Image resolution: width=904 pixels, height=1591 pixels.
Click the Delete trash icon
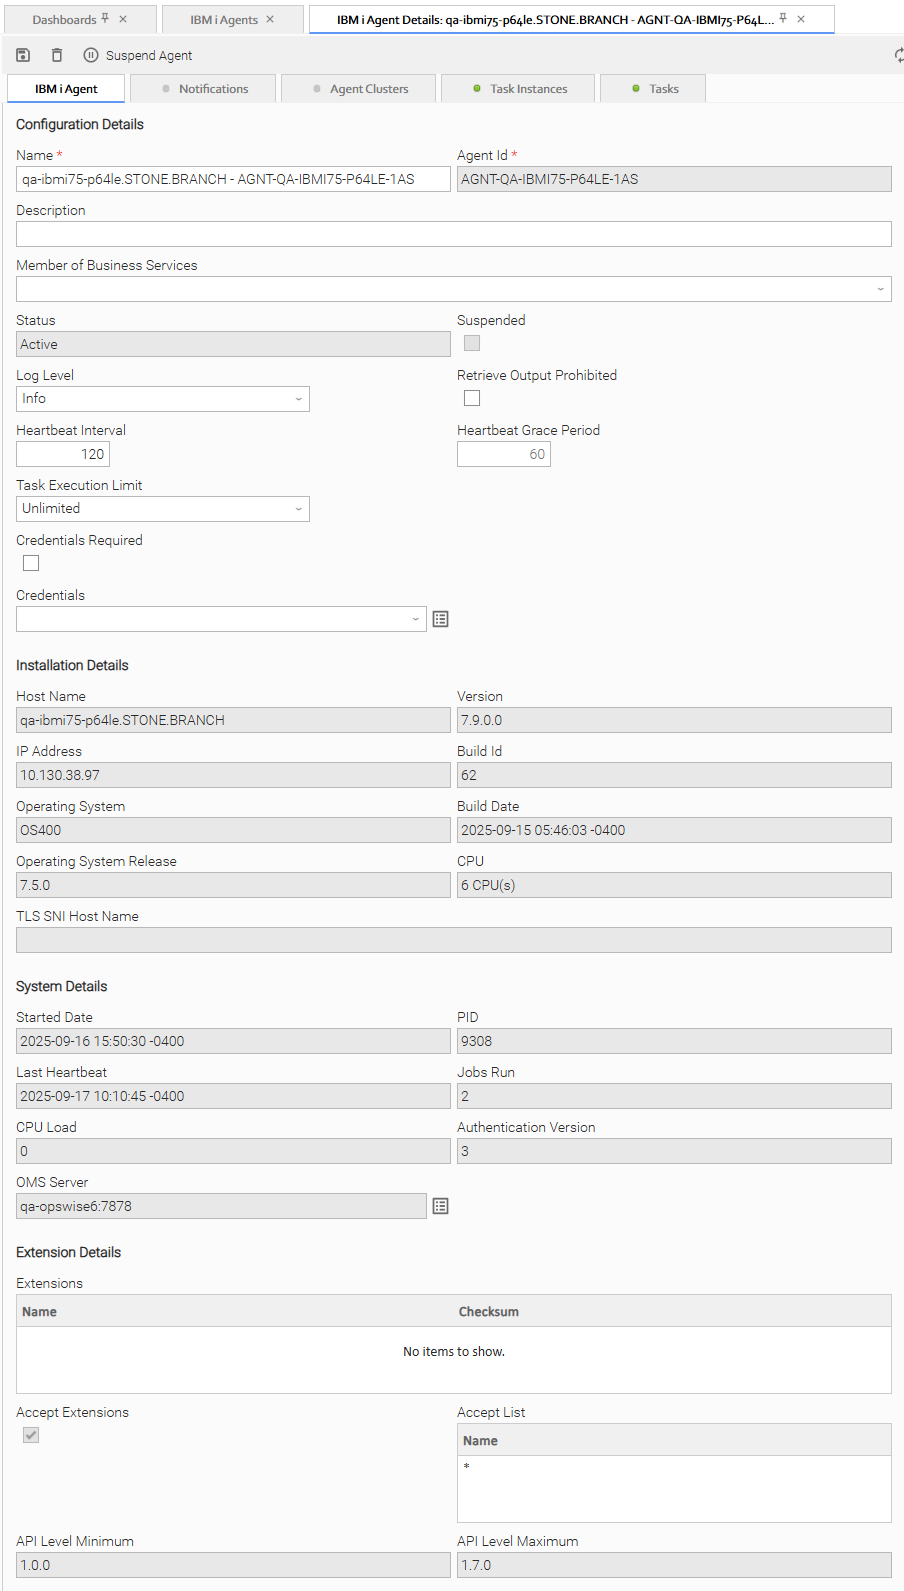pyautogui.click(x=57, y=55)
